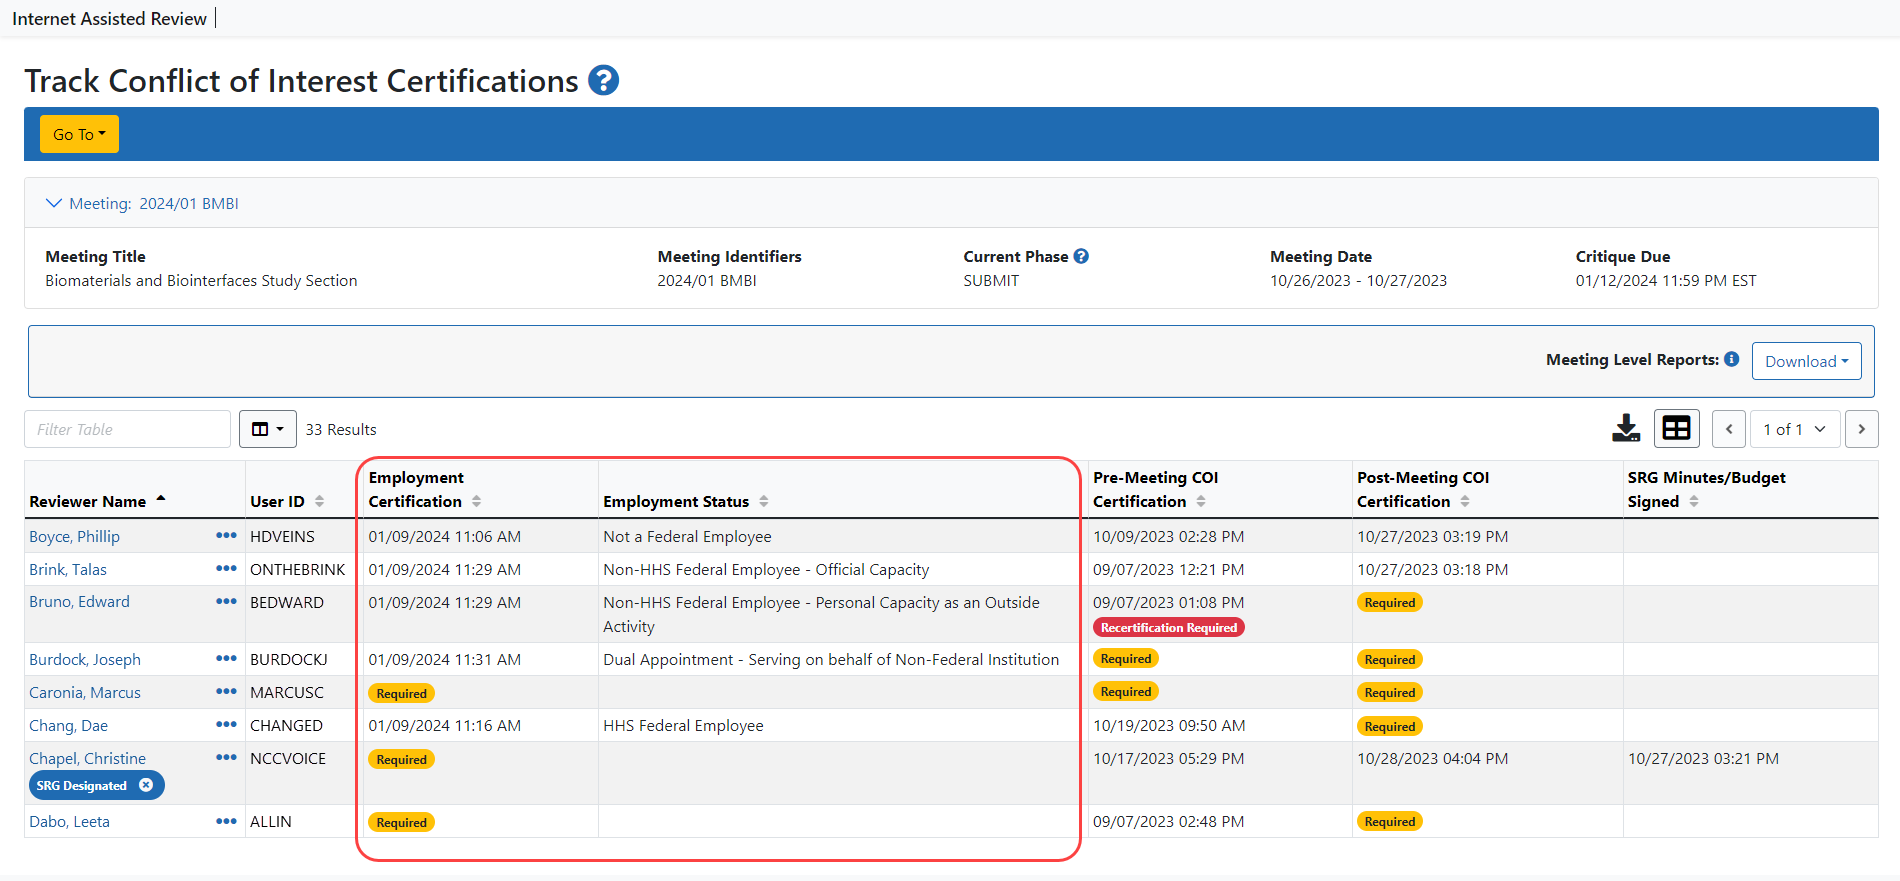This screenshot has height=881, width=1900.
Task: Open the Go To dropdown menu
Action: [x=79, y=134]
